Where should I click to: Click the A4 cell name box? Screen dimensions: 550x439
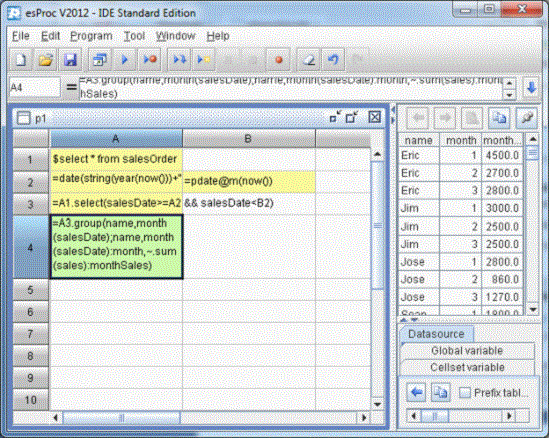point(34,87)
